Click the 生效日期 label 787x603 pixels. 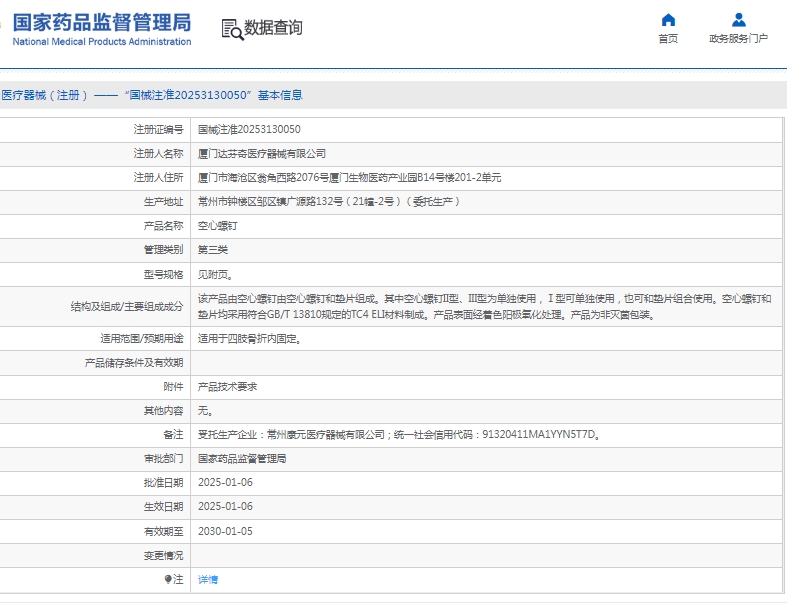(164, 507)
